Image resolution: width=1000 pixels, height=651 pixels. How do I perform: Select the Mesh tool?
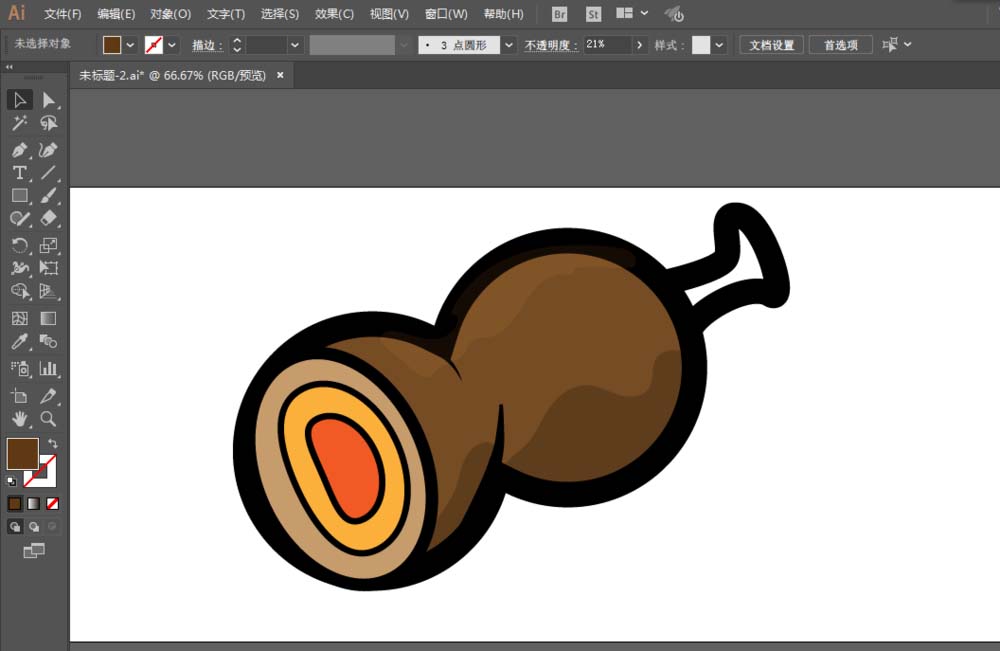click(x=20, y=318)
